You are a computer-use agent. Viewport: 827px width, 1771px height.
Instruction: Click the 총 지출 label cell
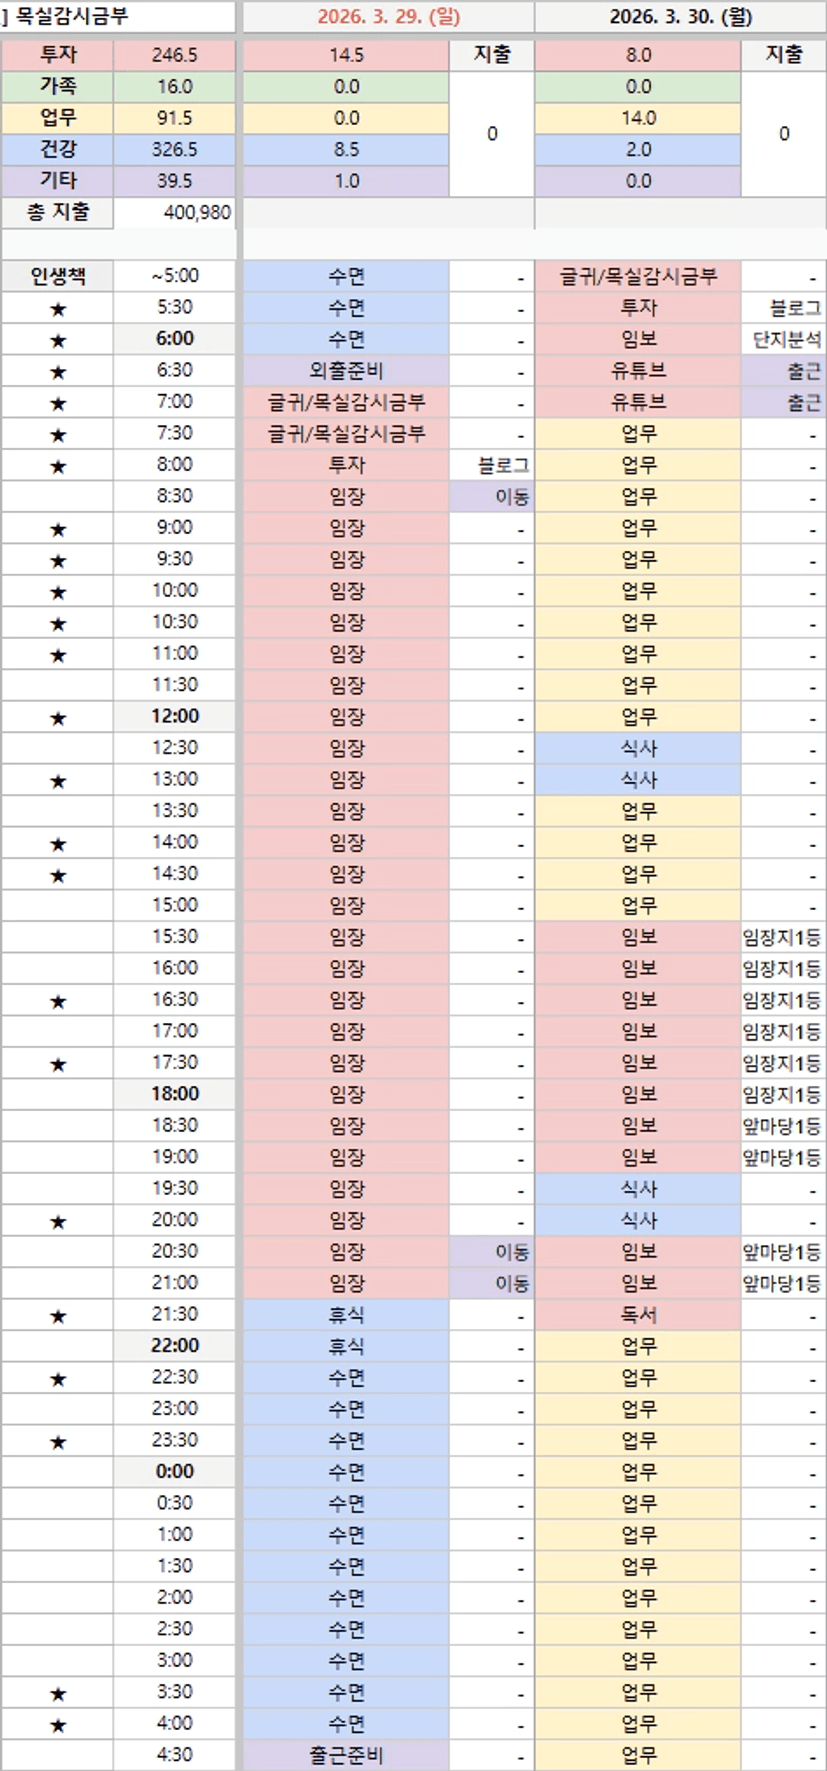58,212
